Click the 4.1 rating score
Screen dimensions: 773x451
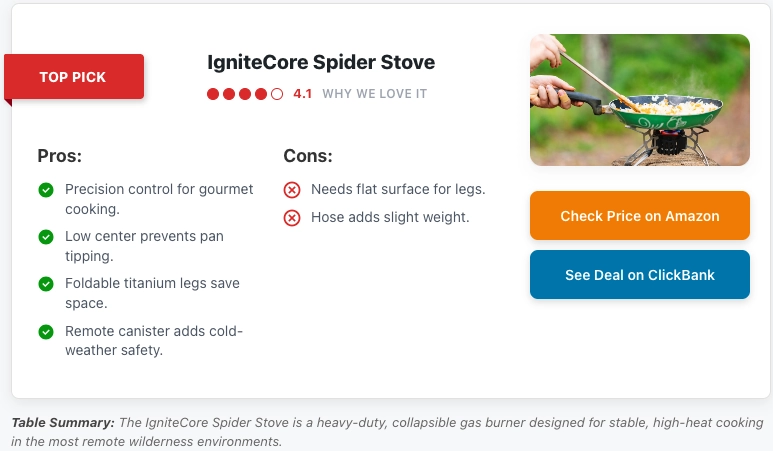click(x=302, y=94)
